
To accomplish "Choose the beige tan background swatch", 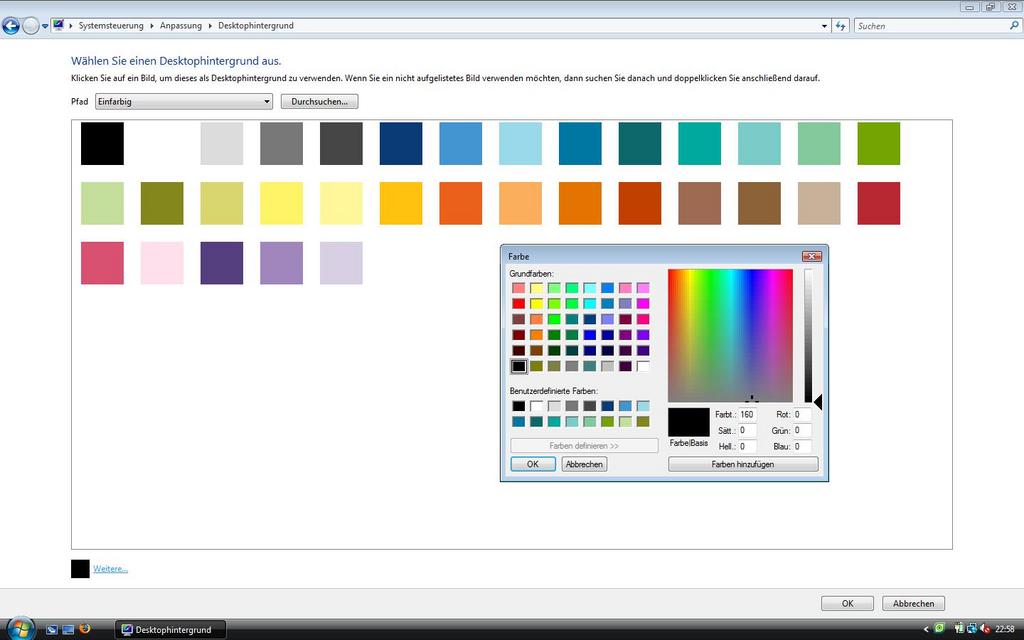I will click(819, 203).
